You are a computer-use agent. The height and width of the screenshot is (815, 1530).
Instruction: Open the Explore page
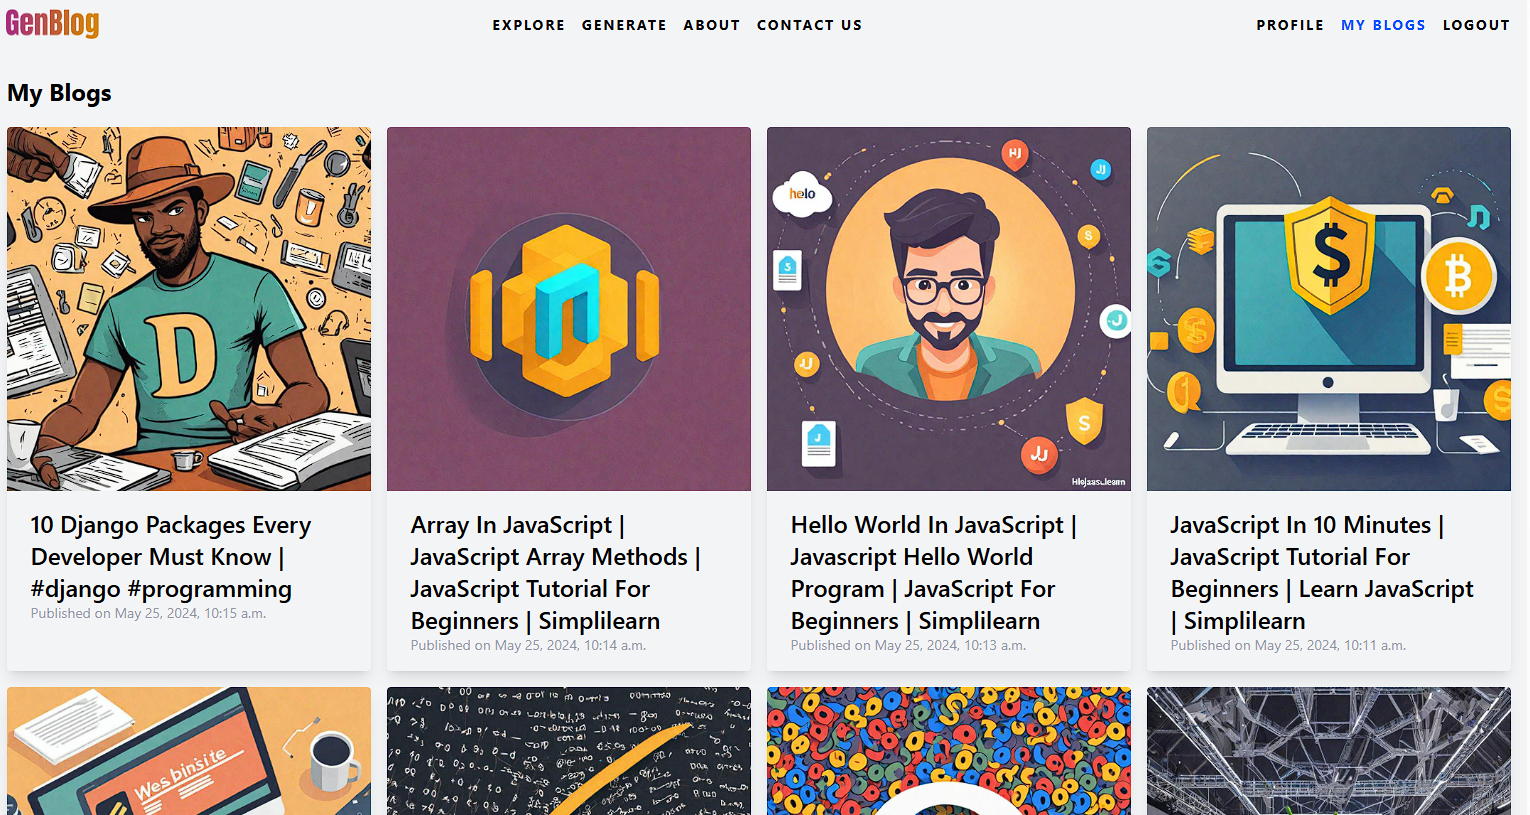[x=529, y=25]
